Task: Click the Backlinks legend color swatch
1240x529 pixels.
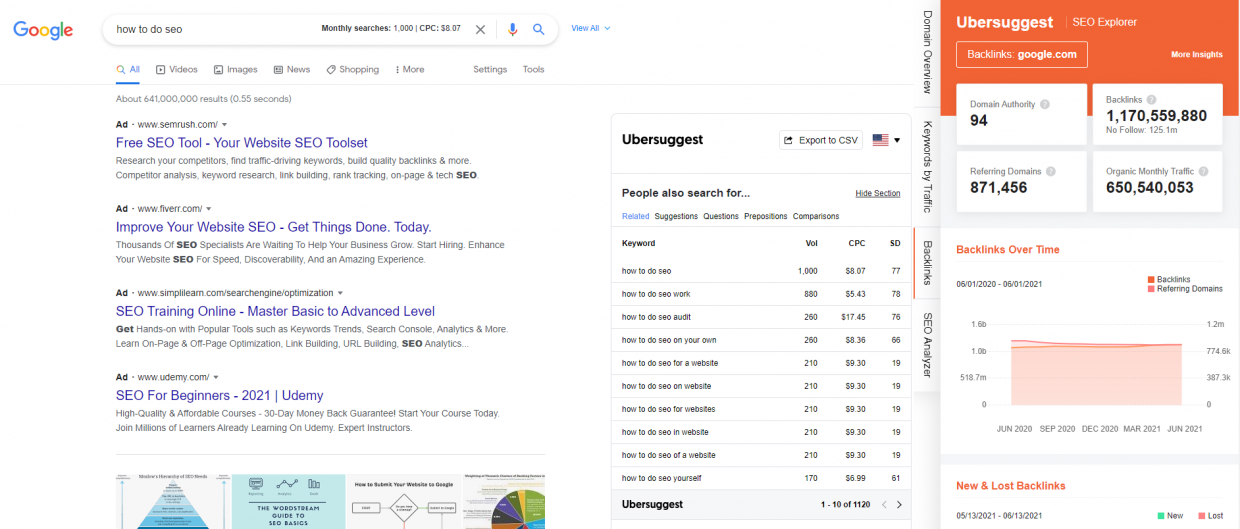Action: pyautogui.click(x=1152, y=279)
